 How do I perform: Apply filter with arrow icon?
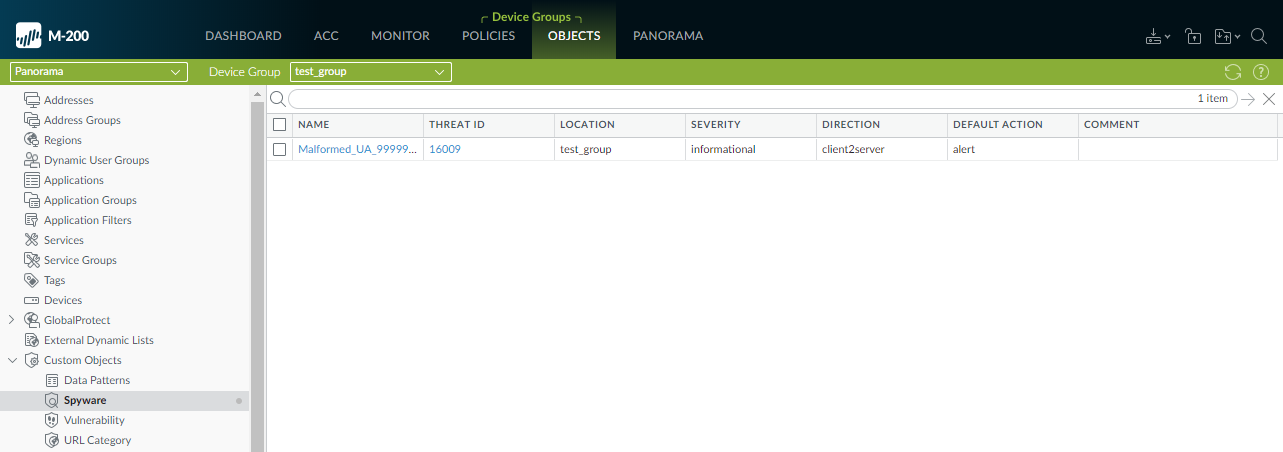(1248, 99)
